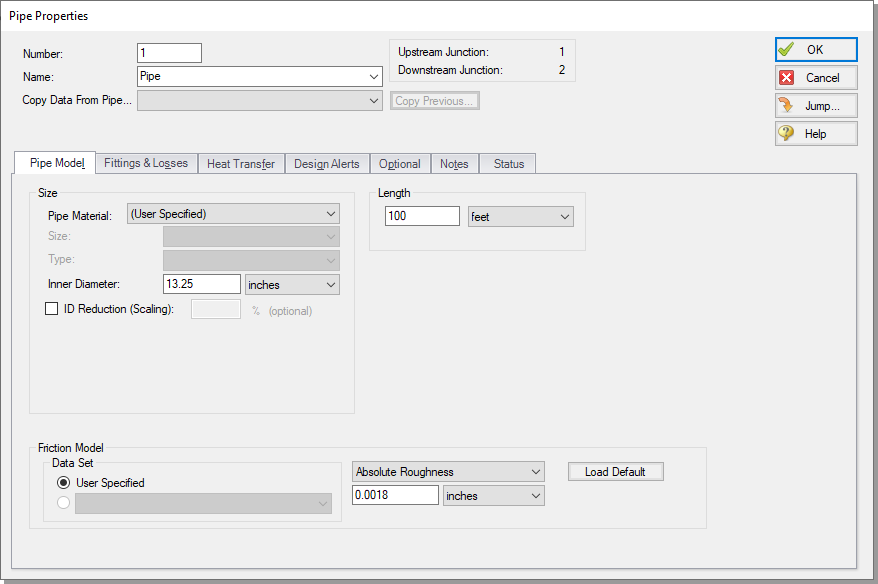Open Help using the question mark button
Viewport: 878px width, 584px height.
point(814,133)
